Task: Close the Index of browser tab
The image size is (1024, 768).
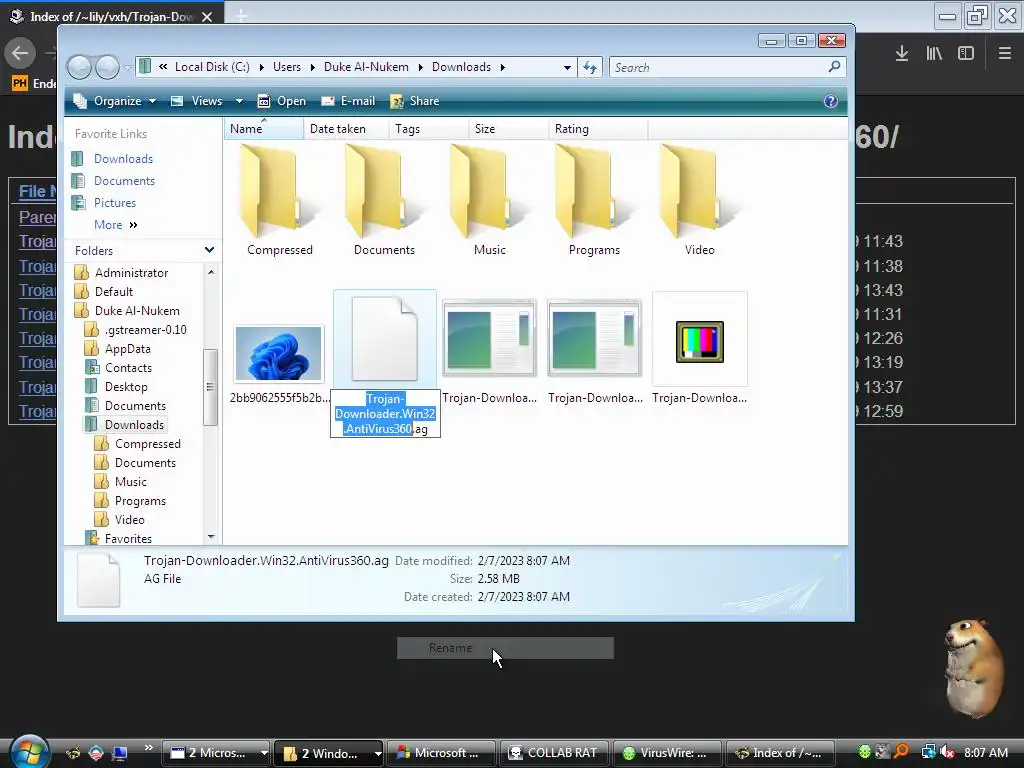Action: 207,17
